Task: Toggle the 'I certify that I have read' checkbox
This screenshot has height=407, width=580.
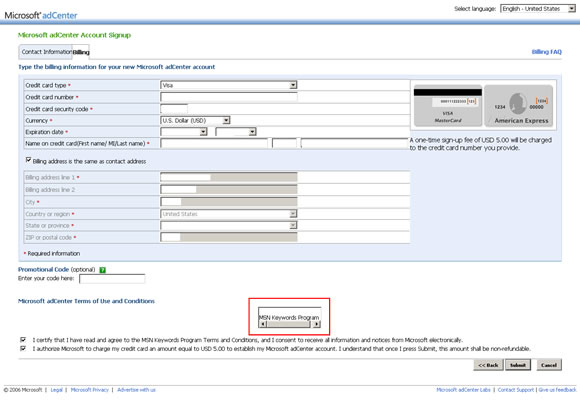Action: [x=23, y=339]
